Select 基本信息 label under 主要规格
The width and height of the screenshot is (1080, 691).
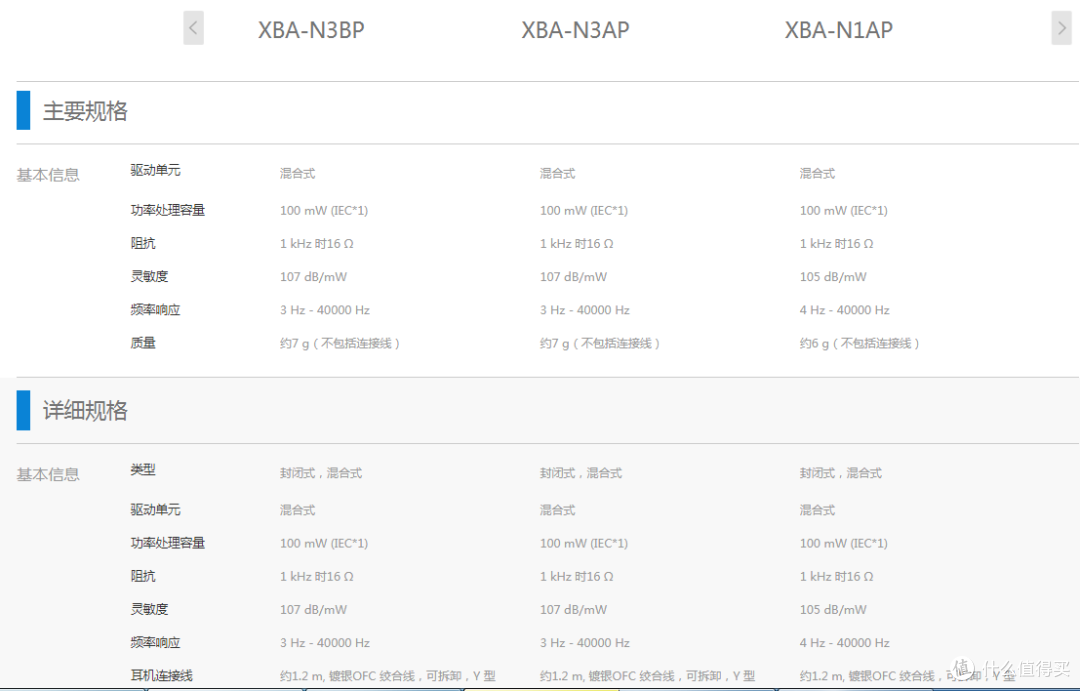47,175
